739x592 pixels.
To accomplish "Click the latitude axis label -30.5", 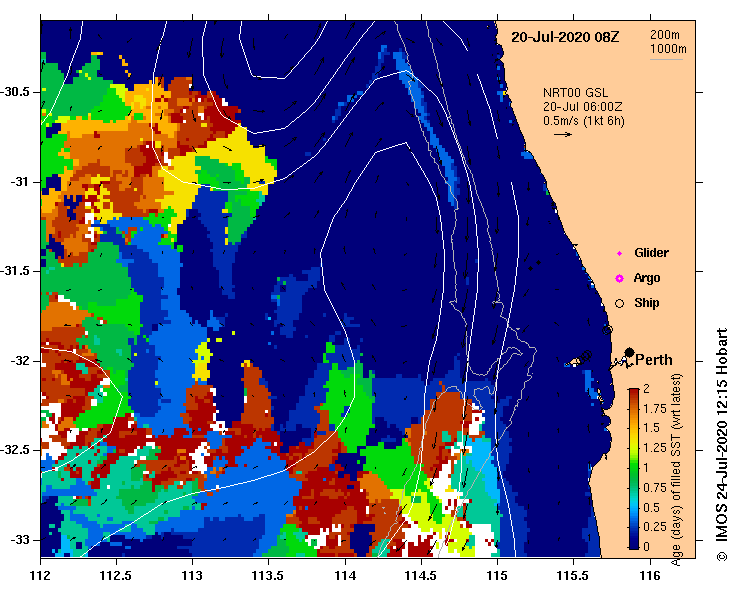I will [16, 91].
